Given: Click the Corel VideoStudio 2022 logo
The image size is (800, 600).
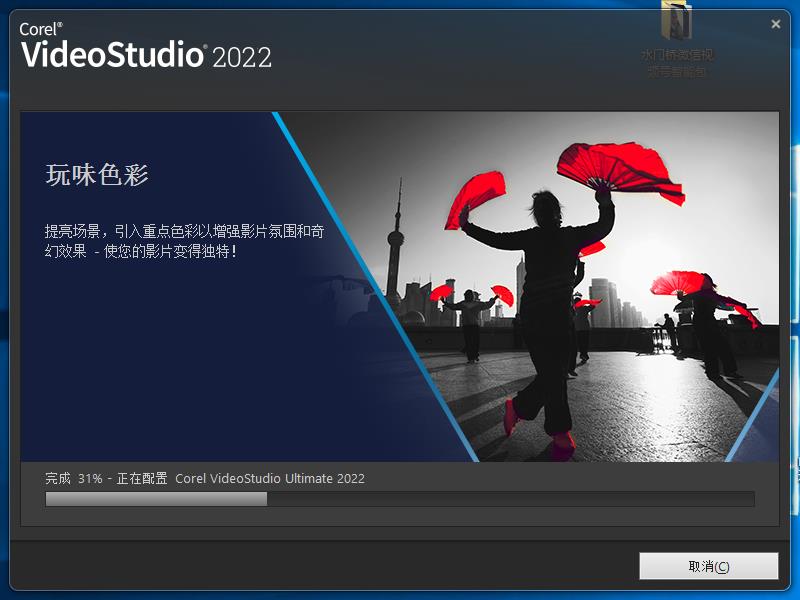Looking at the screenshot, I should click(146, 46).
